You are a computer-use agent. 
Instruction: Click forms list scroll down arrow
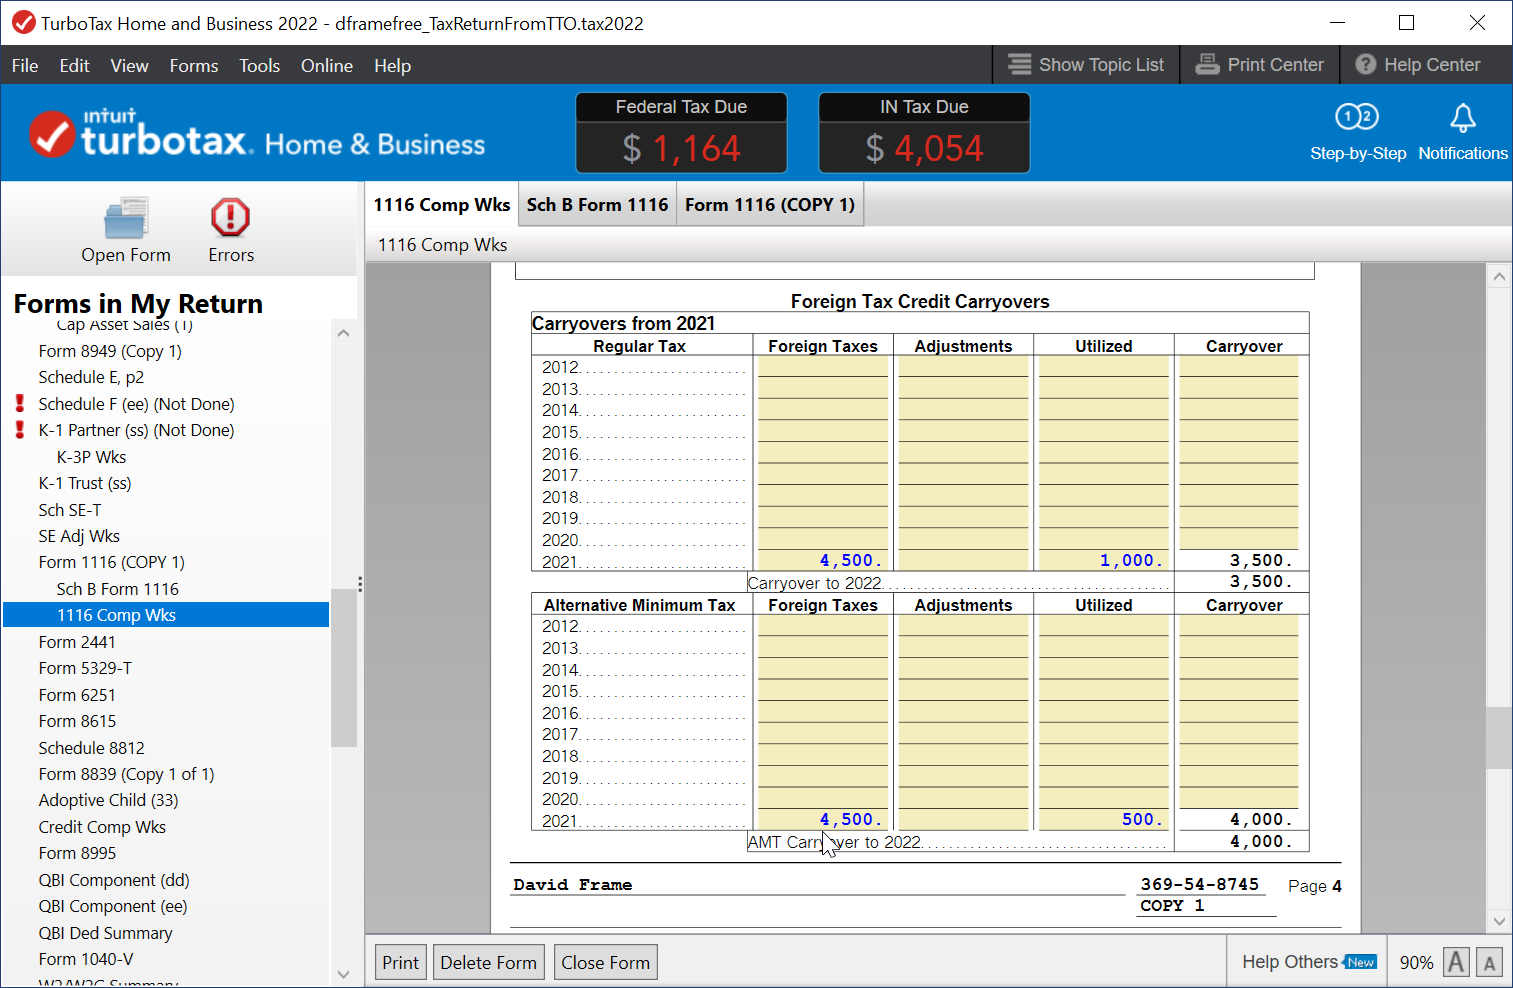pyautogui.click(x=343, y=973)
